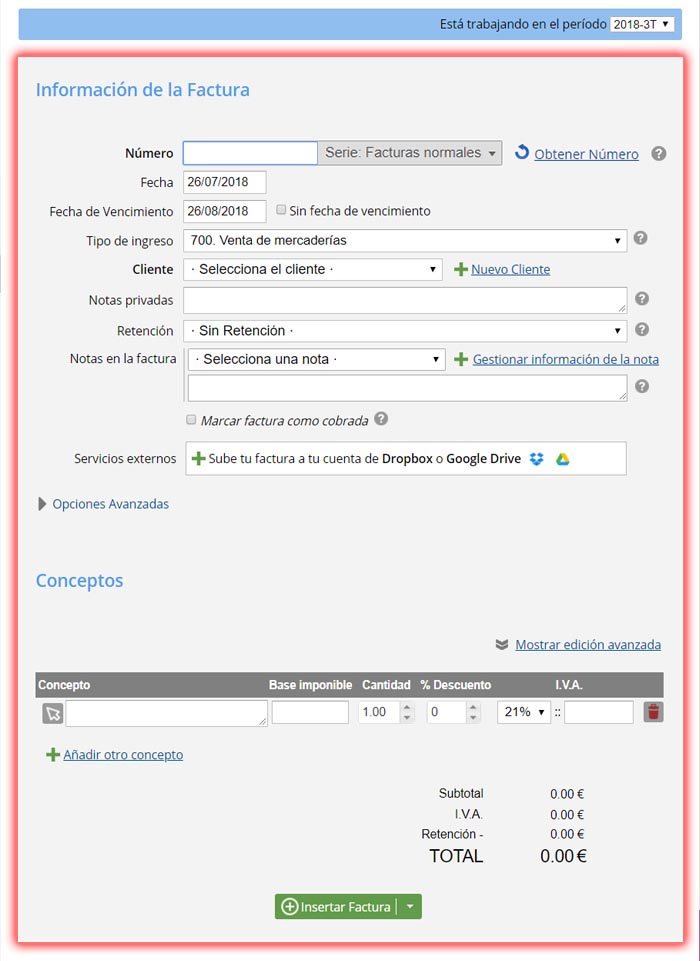Click the help icon beside Marcar factura como cobrada
Viewport: 700px width, 961px height.
381,420
